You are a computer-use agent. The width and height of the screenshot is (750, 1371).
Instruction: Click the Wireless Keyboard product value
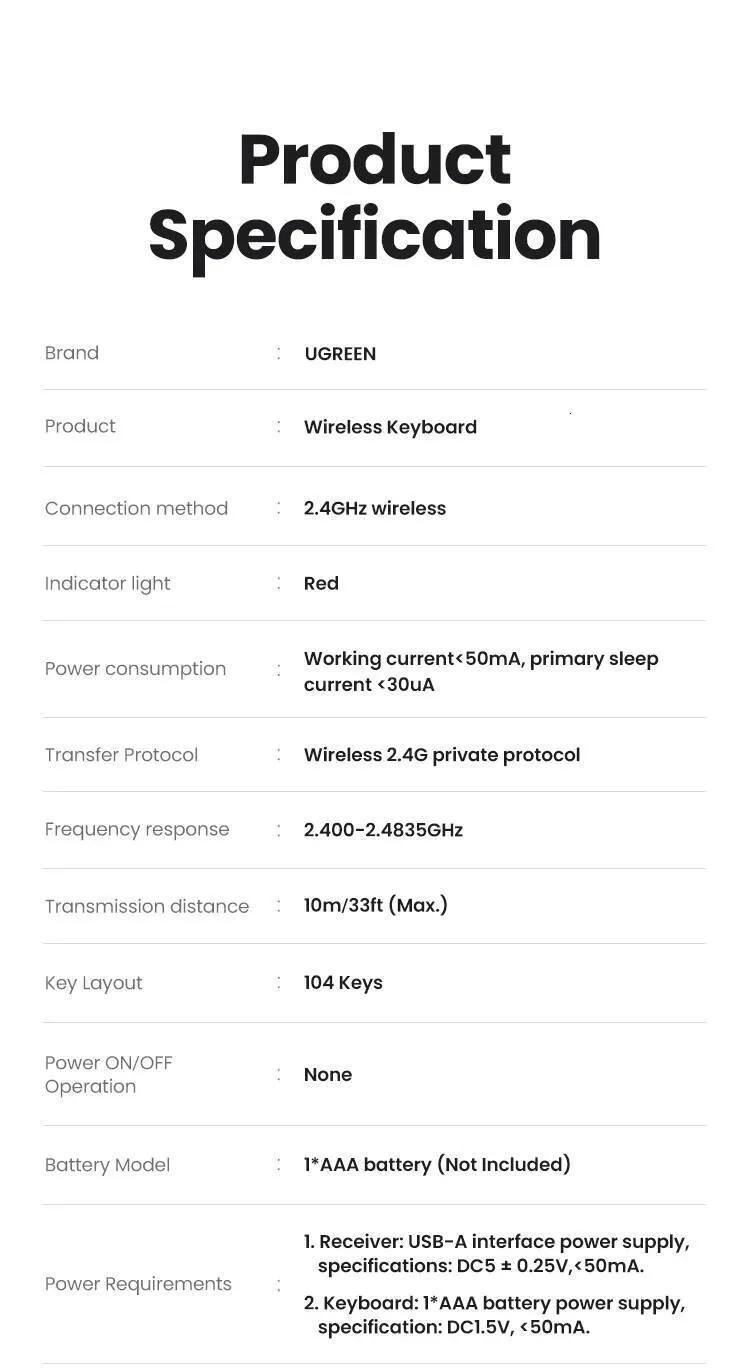point(390,427)
